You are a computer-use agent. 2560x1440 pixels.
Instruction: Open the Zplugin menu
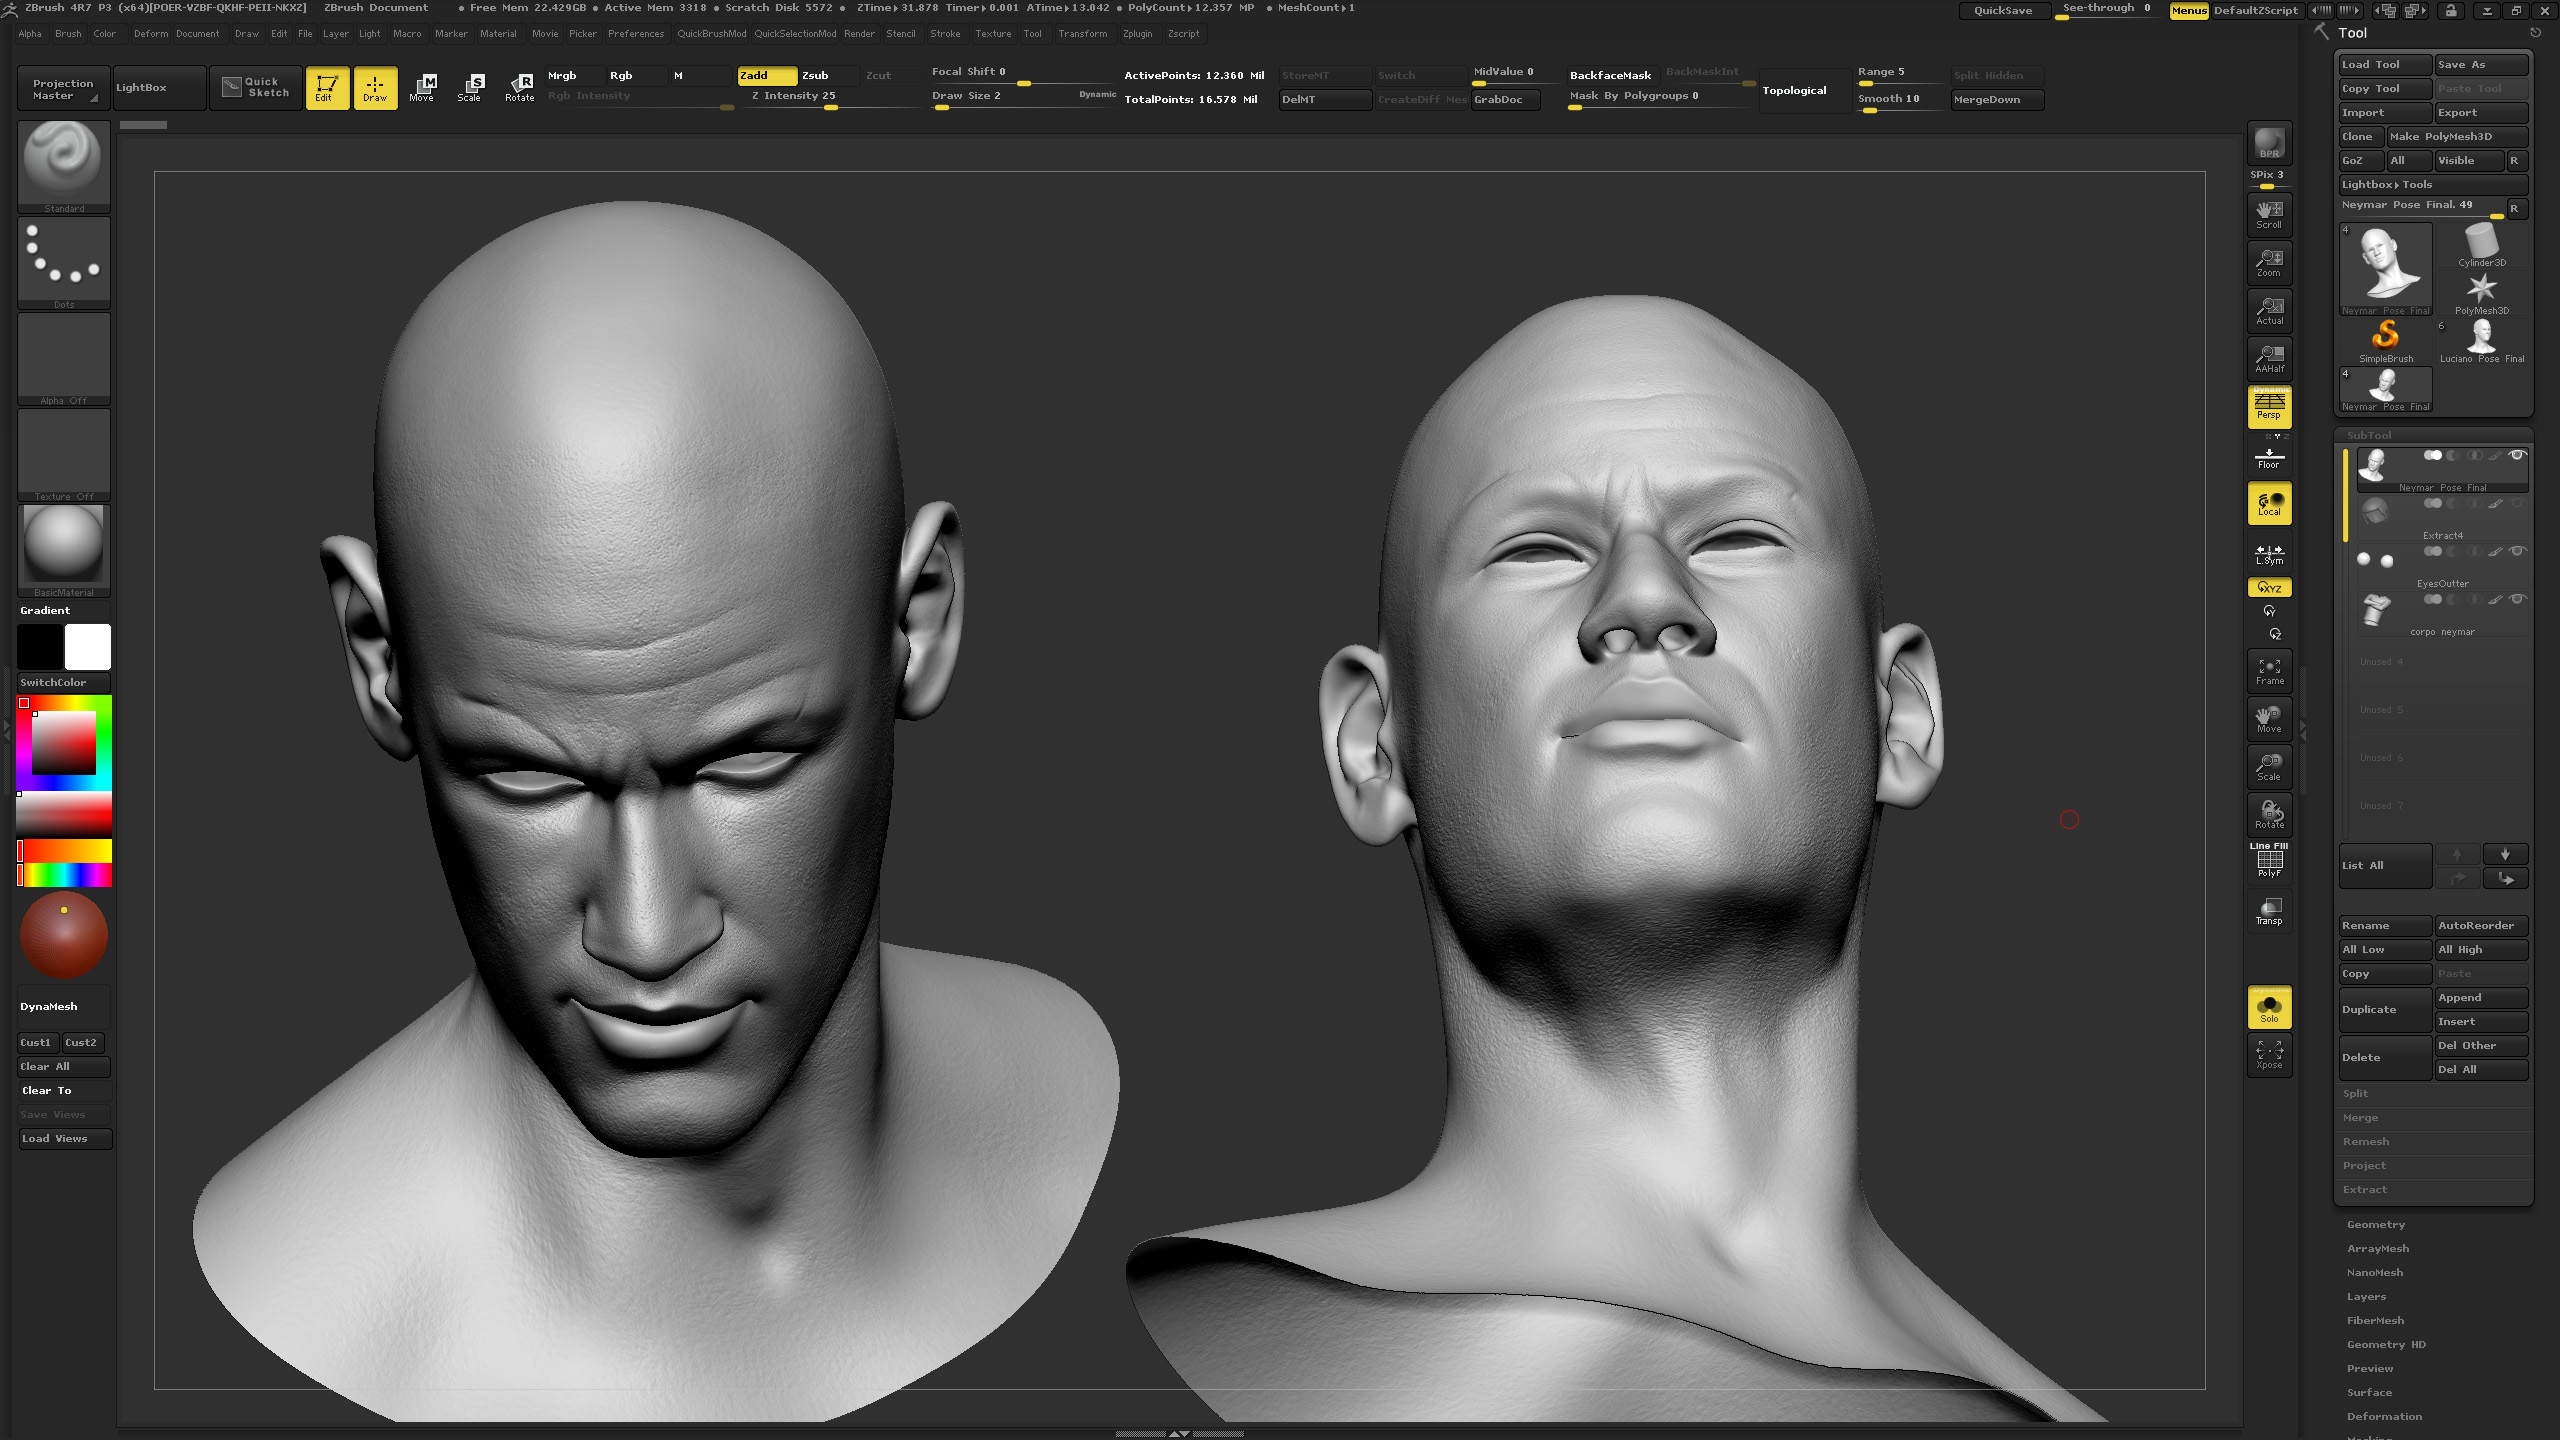[1137, 34]
